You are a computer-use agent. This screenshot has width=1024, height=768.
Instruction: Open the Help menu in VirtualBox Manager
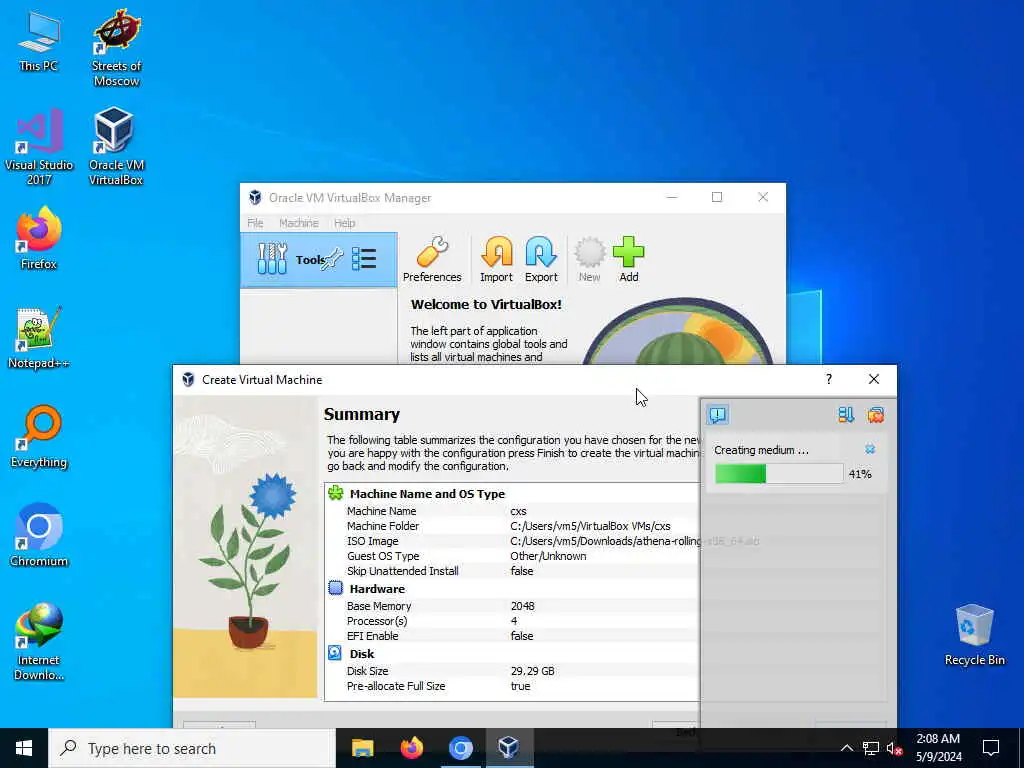tap(344, 223)
